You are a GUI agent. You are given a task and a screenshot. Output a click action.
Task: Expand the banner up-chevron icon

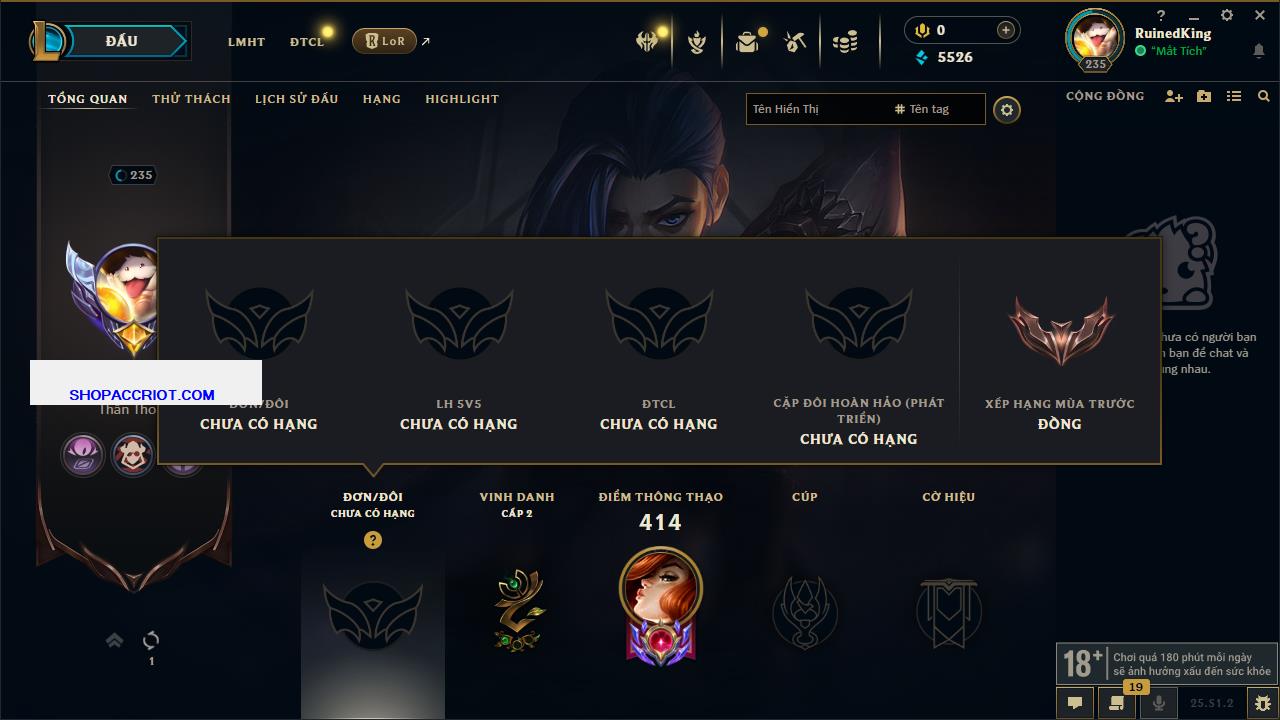(114, 640)
